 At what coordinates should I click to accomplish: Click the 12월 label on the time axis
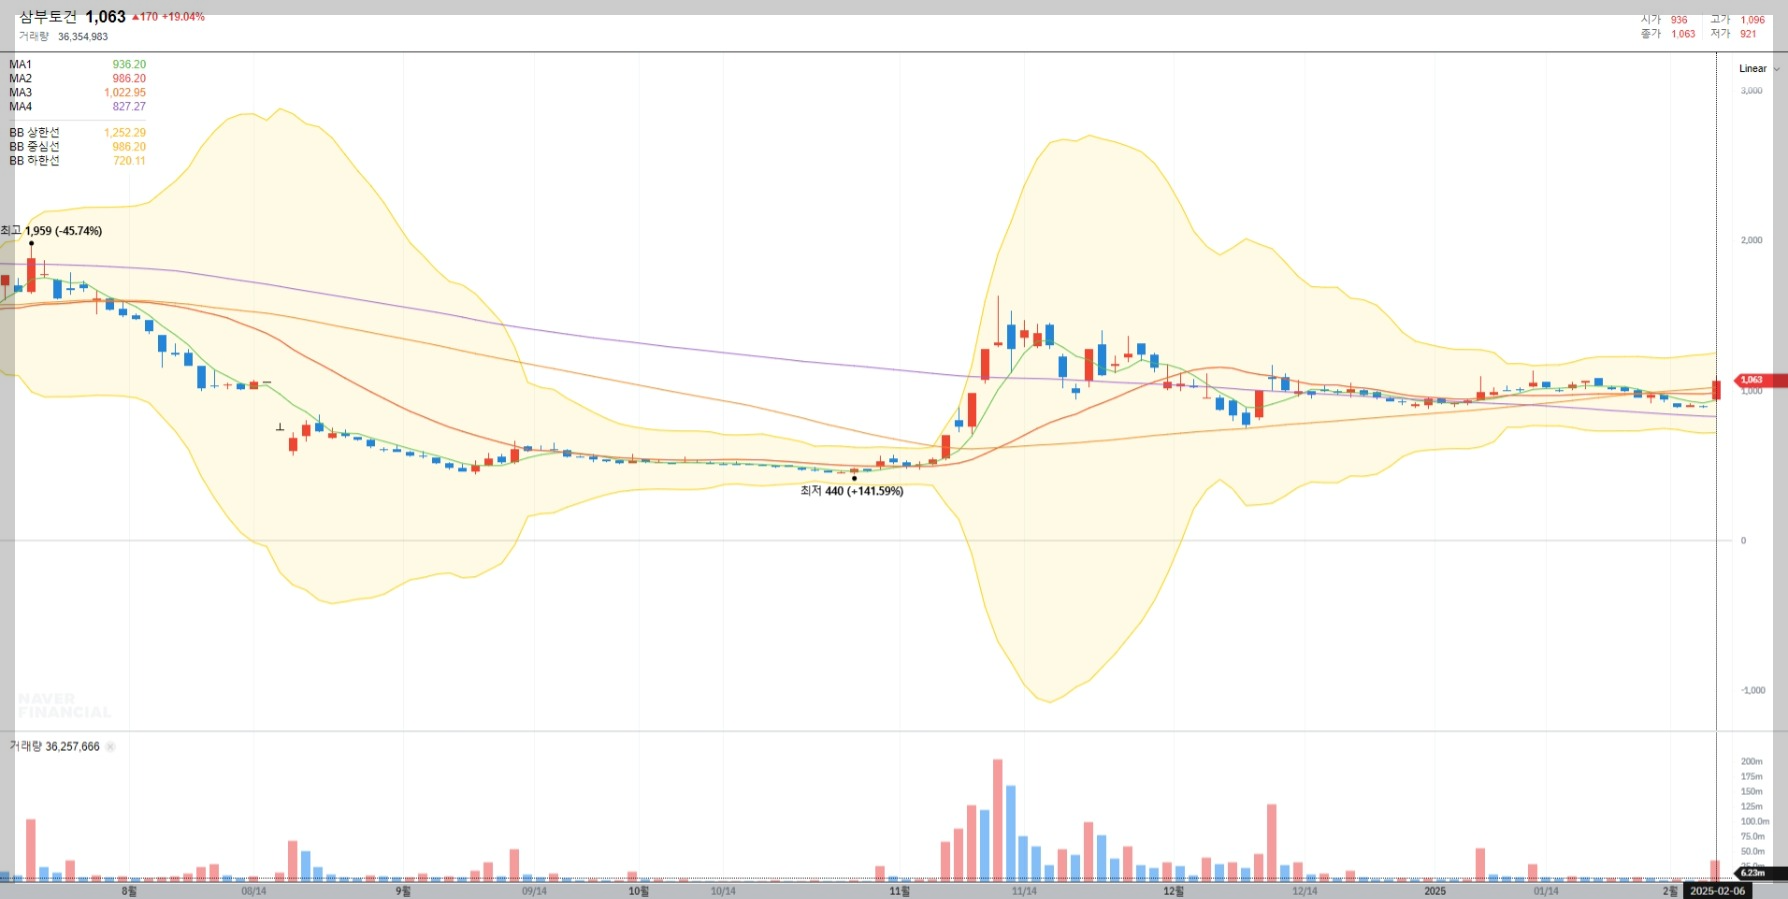pos(1173,891)
